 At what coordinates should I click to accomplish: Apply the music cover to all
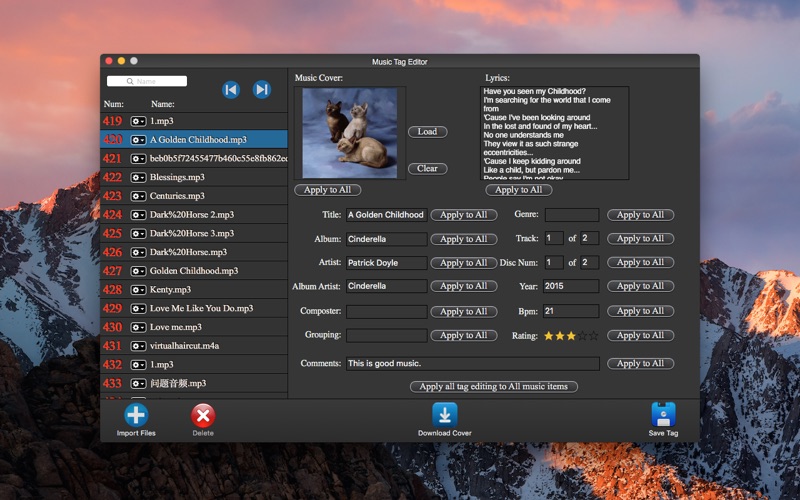(328, 190)
